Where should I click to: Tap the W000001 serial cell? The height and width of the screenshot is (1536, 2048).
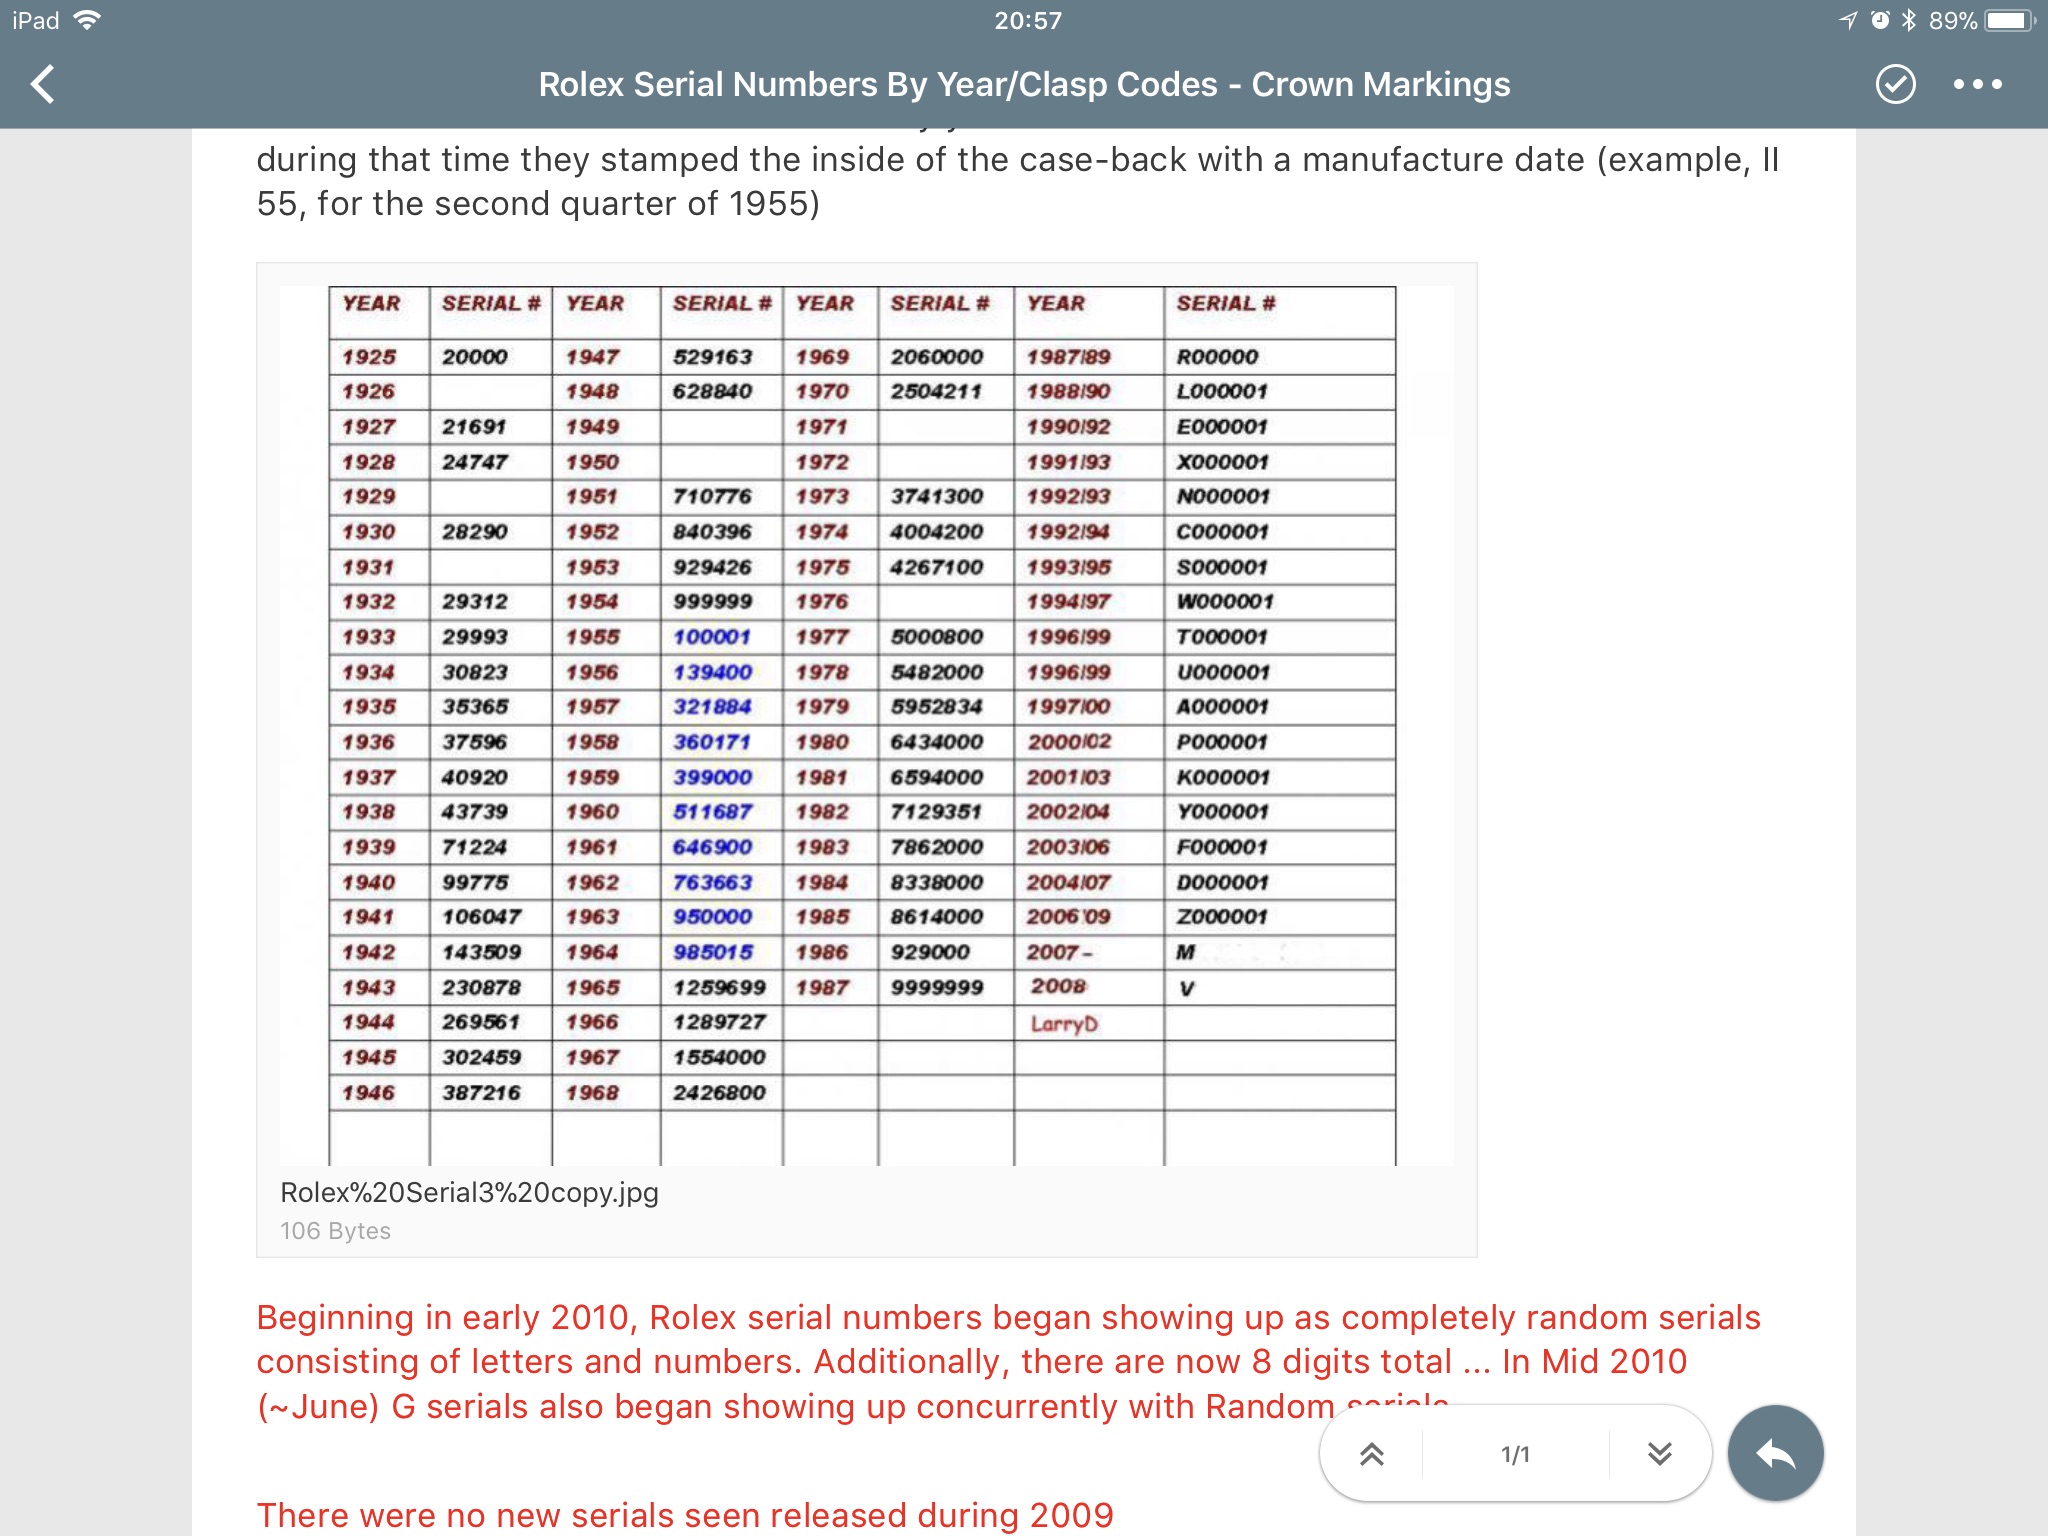click(x=1224, y=602)
